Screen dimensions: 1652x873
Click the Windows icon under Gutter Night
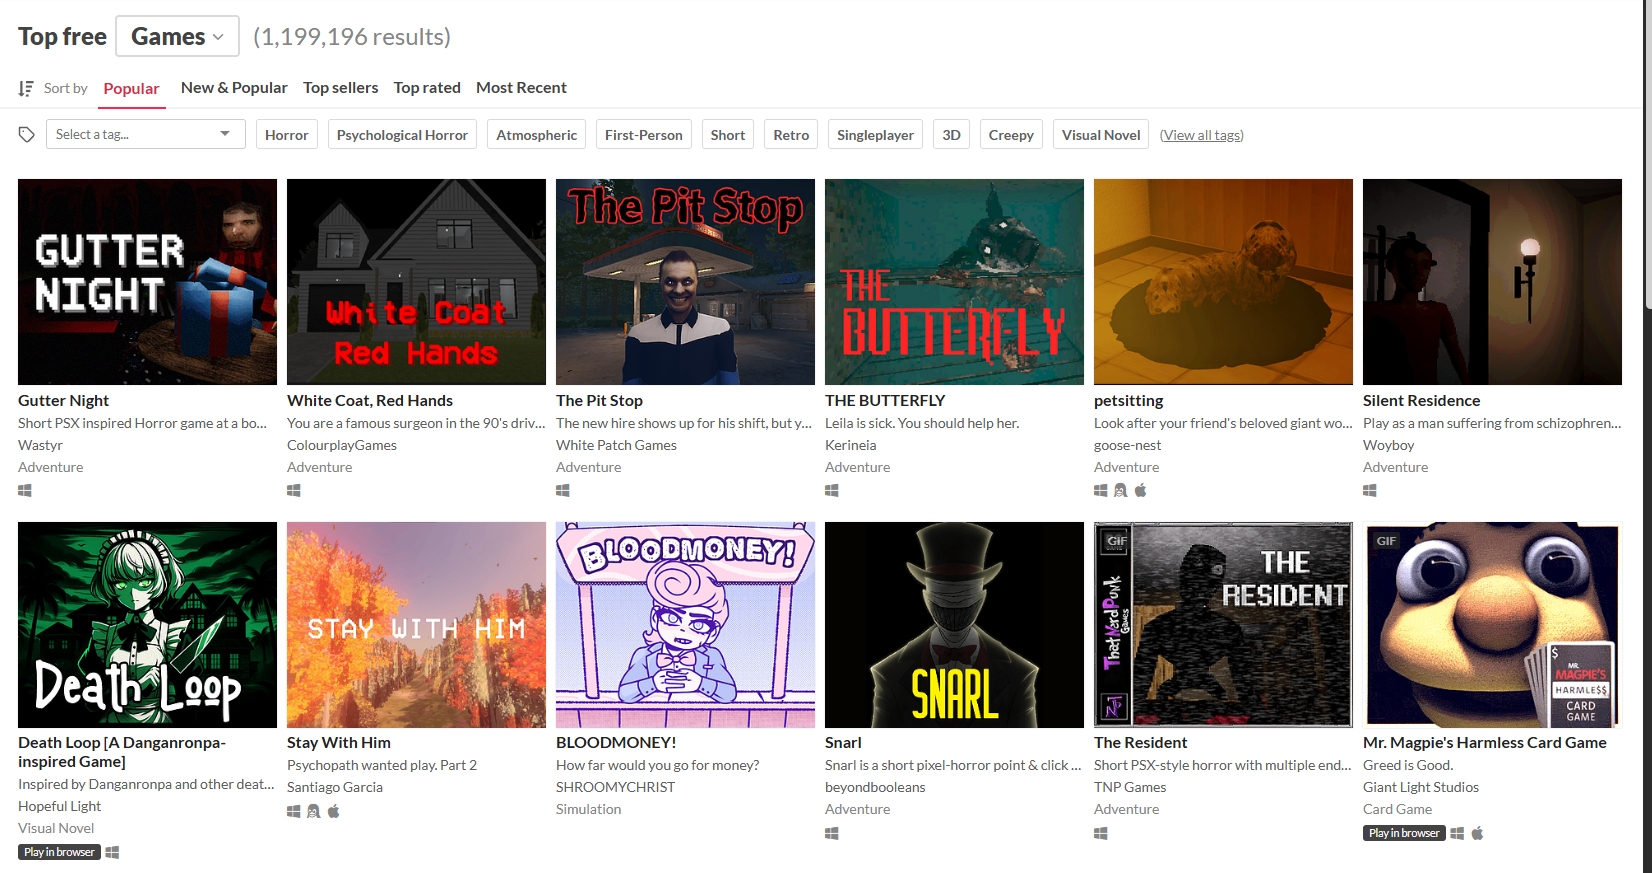pyautogui.click(x=25, y=490)
